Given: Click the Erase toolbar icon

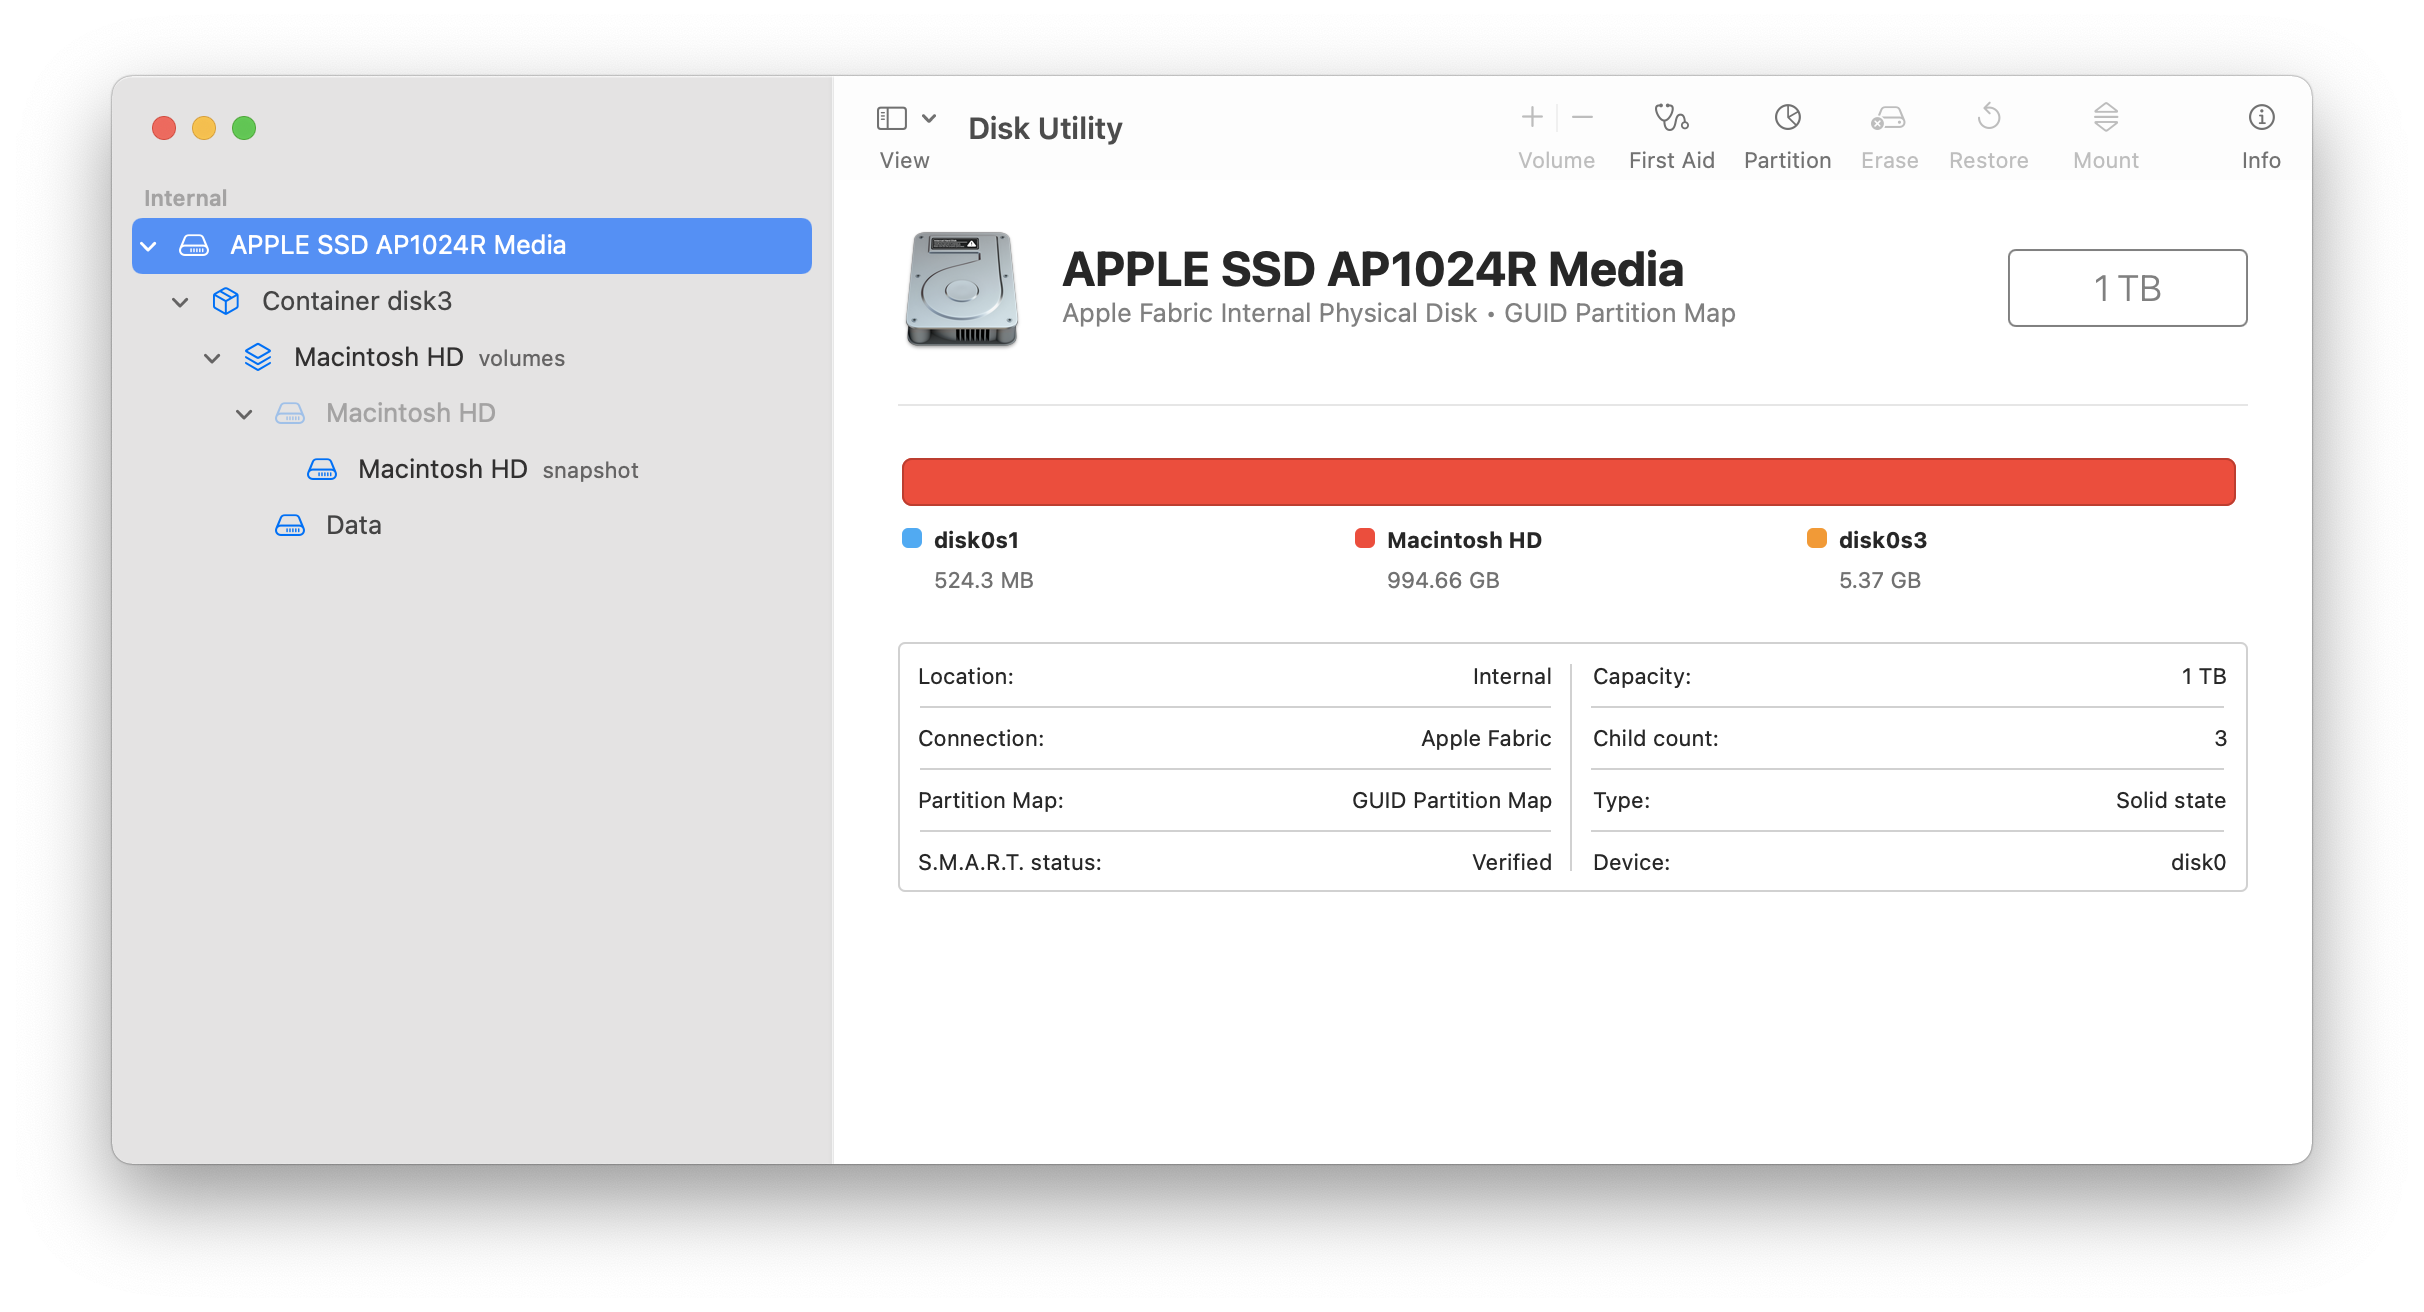Looking at the screenshot, I should [x=1888, y=119].
